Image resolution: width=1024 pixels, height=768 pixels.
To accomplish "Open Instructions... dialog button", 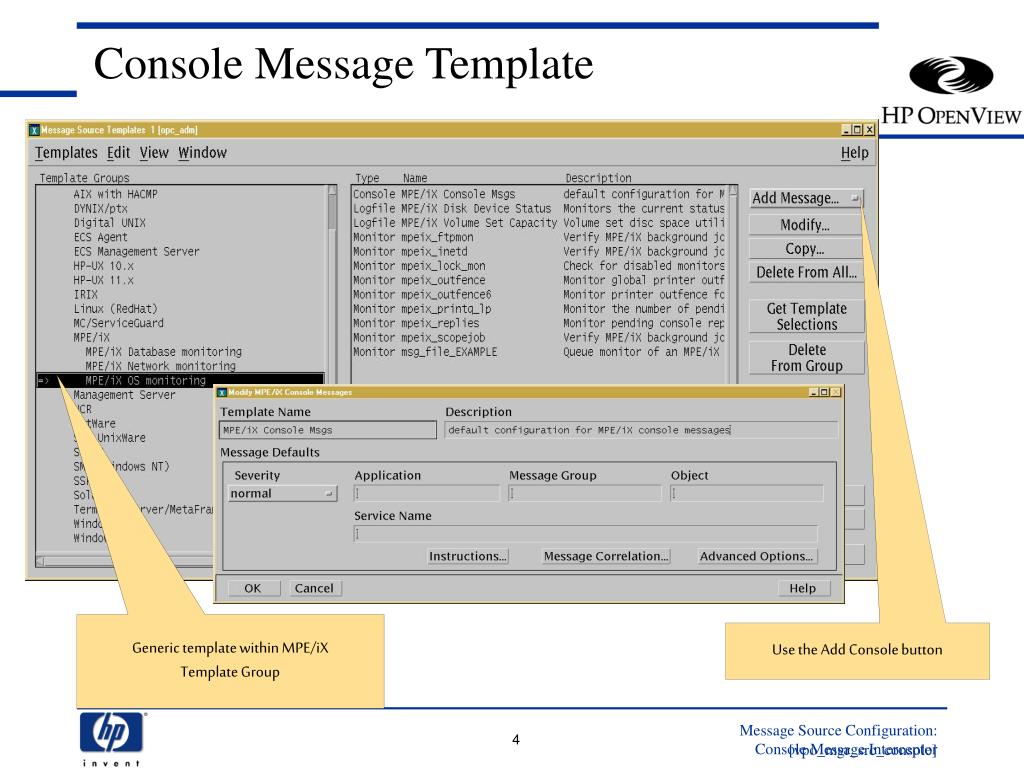I will 468,556.
